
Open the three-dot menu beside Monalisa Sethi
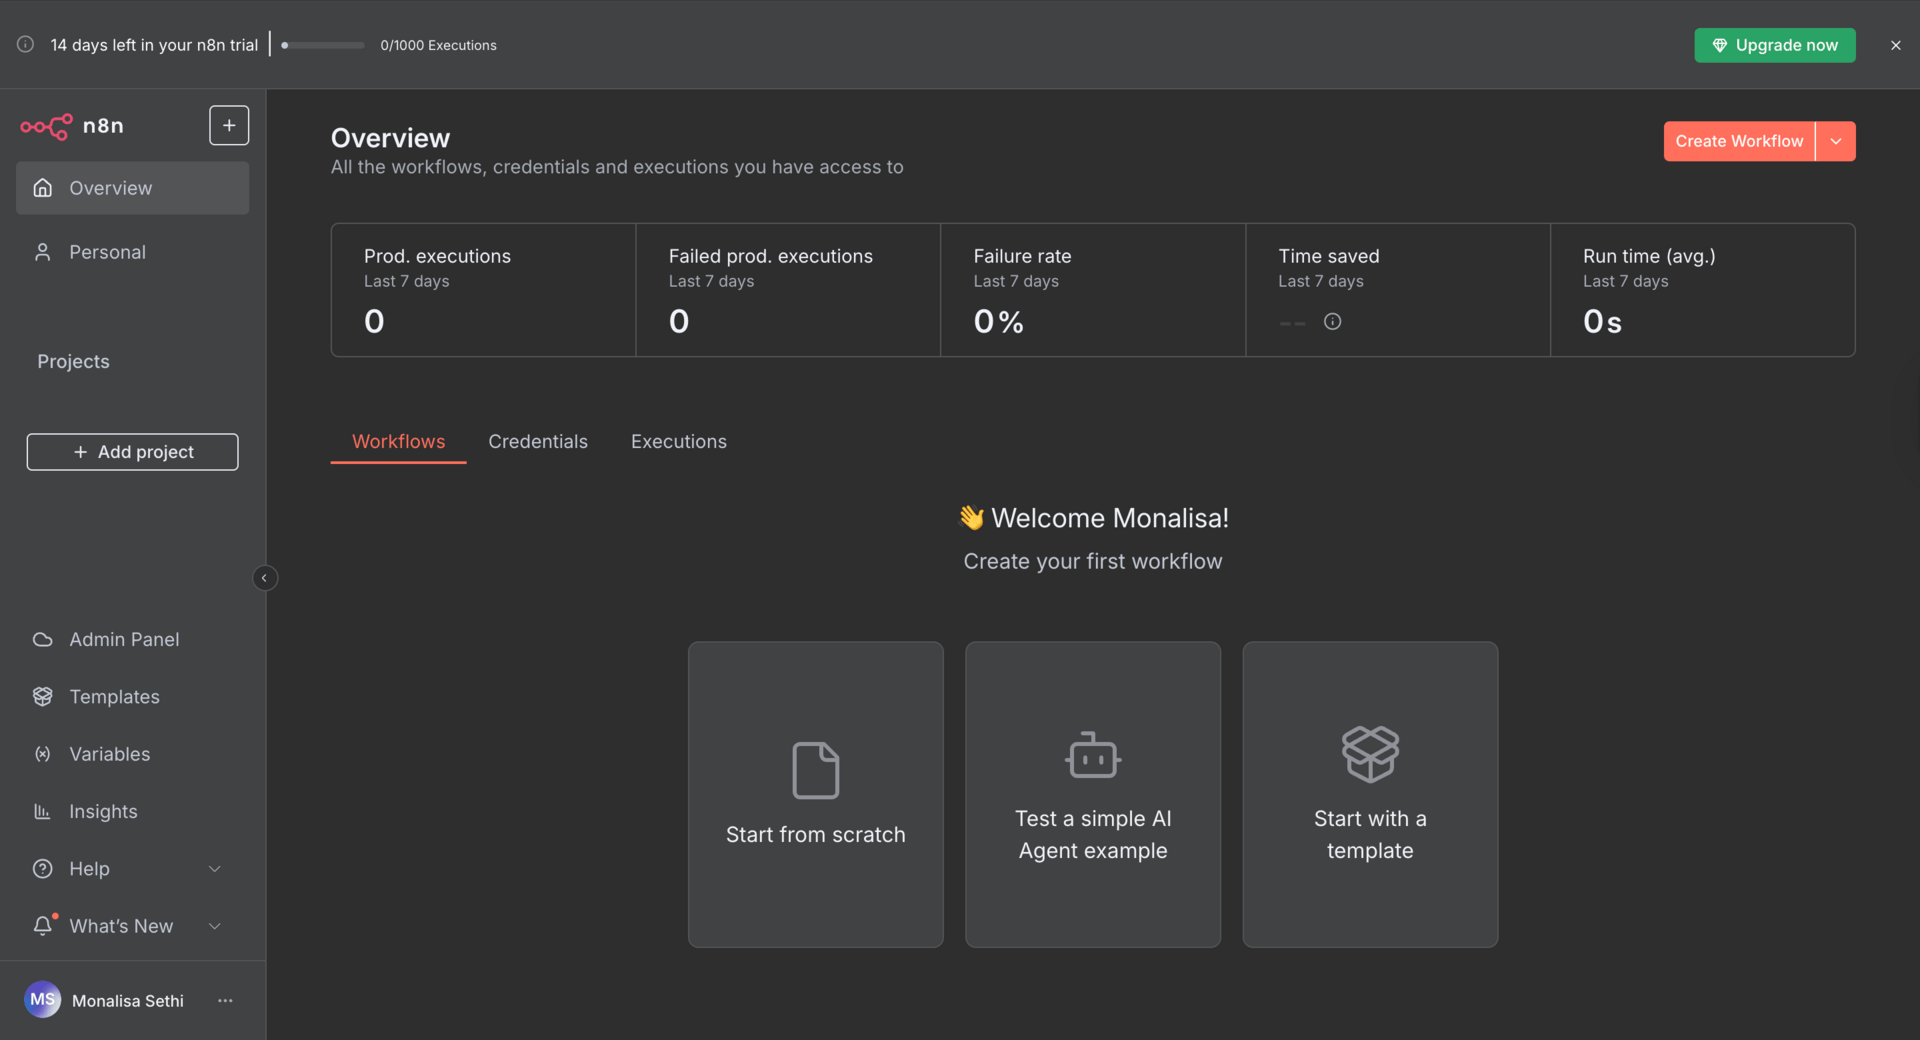225,1000
